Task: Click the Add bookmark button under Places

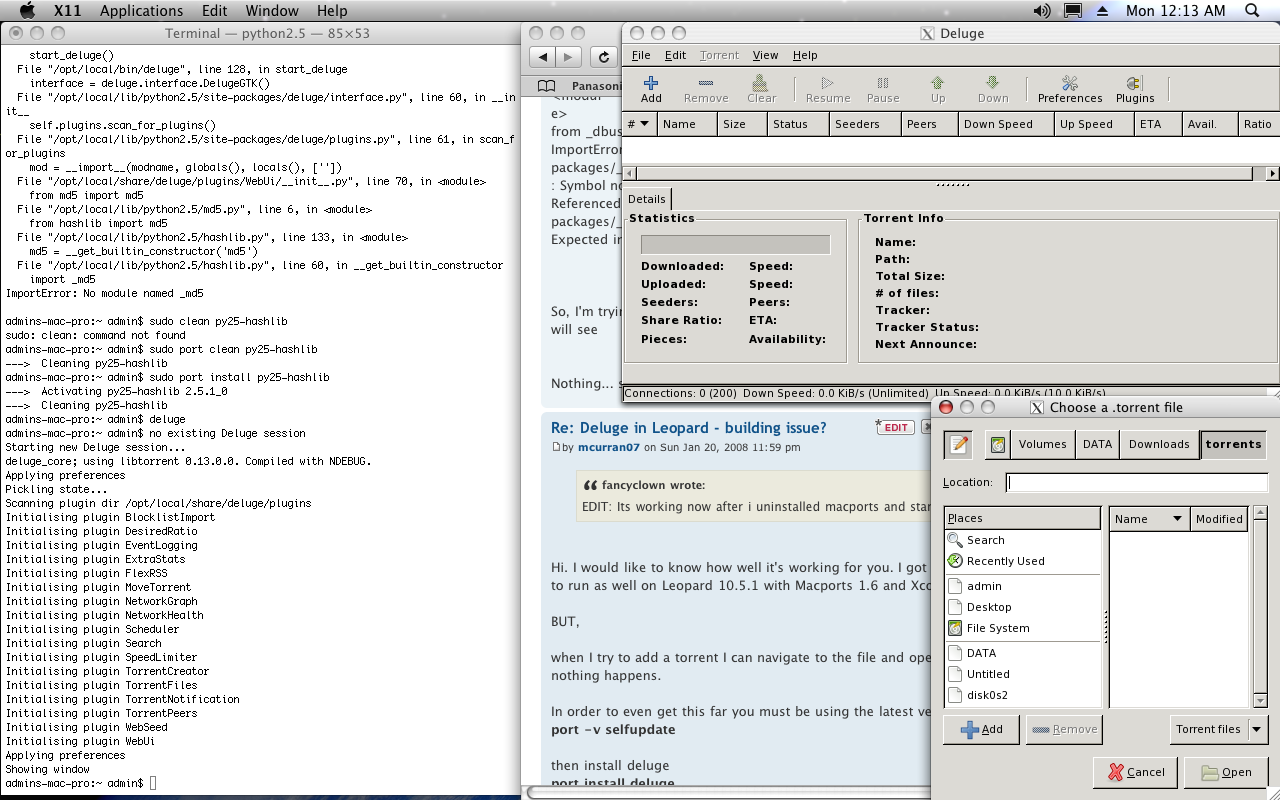Action: click(x=981, y=729)
